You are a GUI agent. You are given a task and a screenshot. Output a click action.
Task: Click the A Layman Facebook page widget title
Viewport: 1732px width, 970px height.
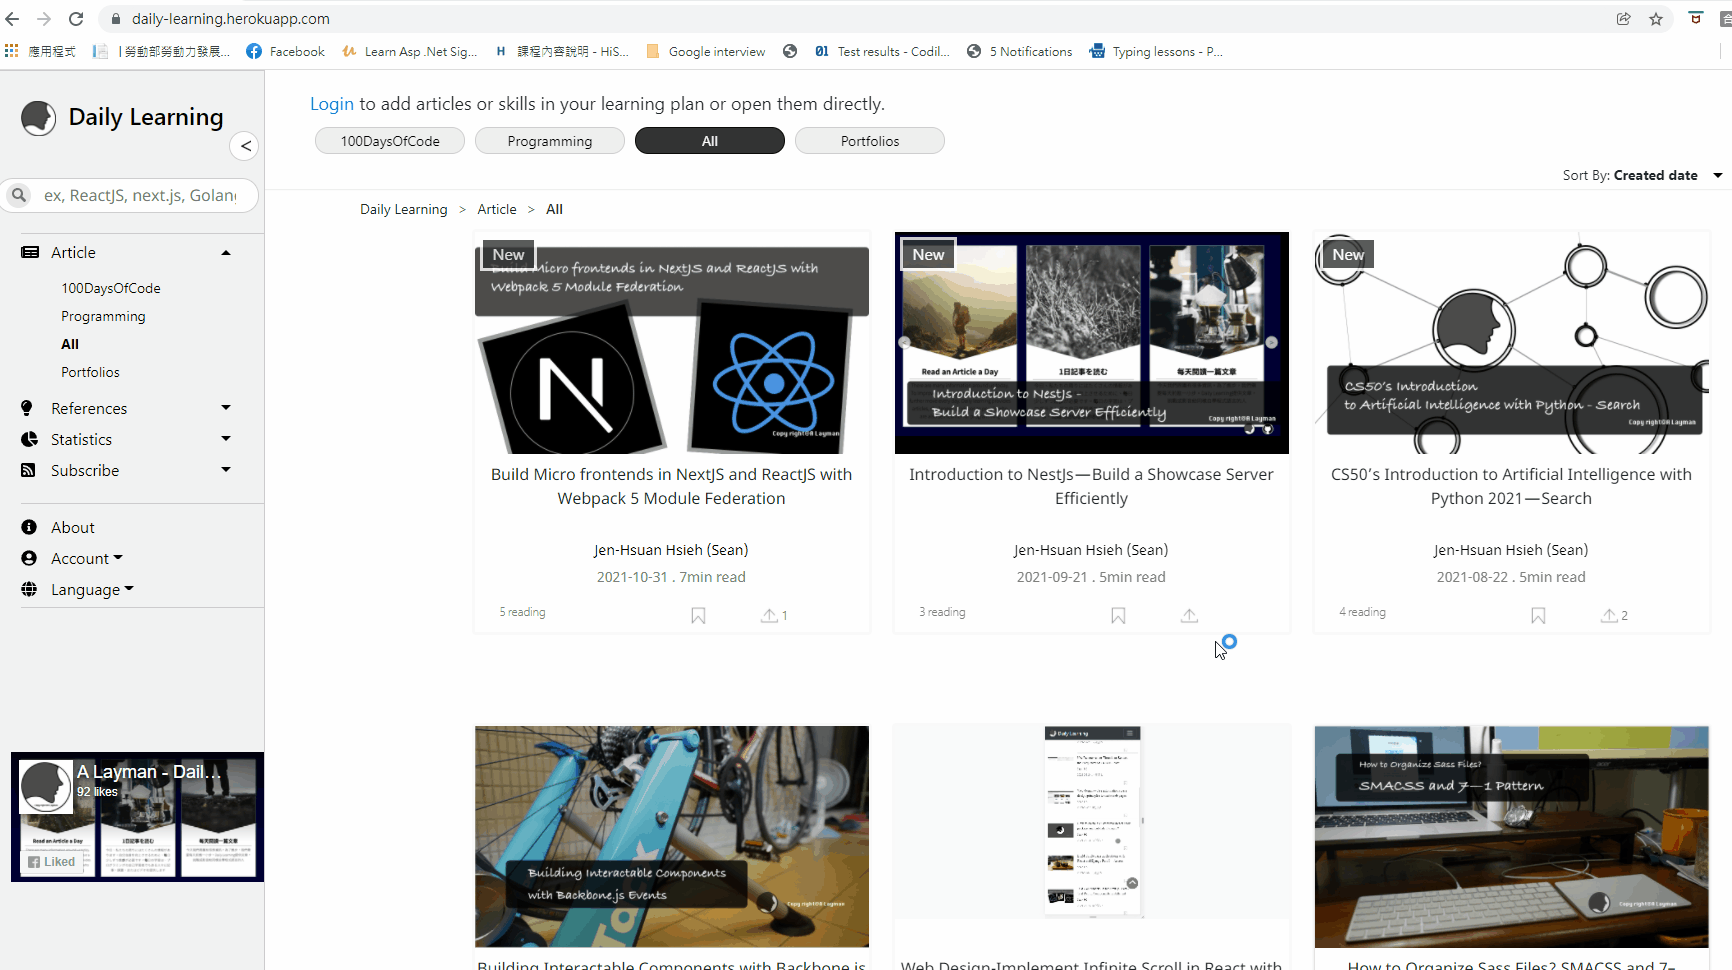(x=148, y=772)
